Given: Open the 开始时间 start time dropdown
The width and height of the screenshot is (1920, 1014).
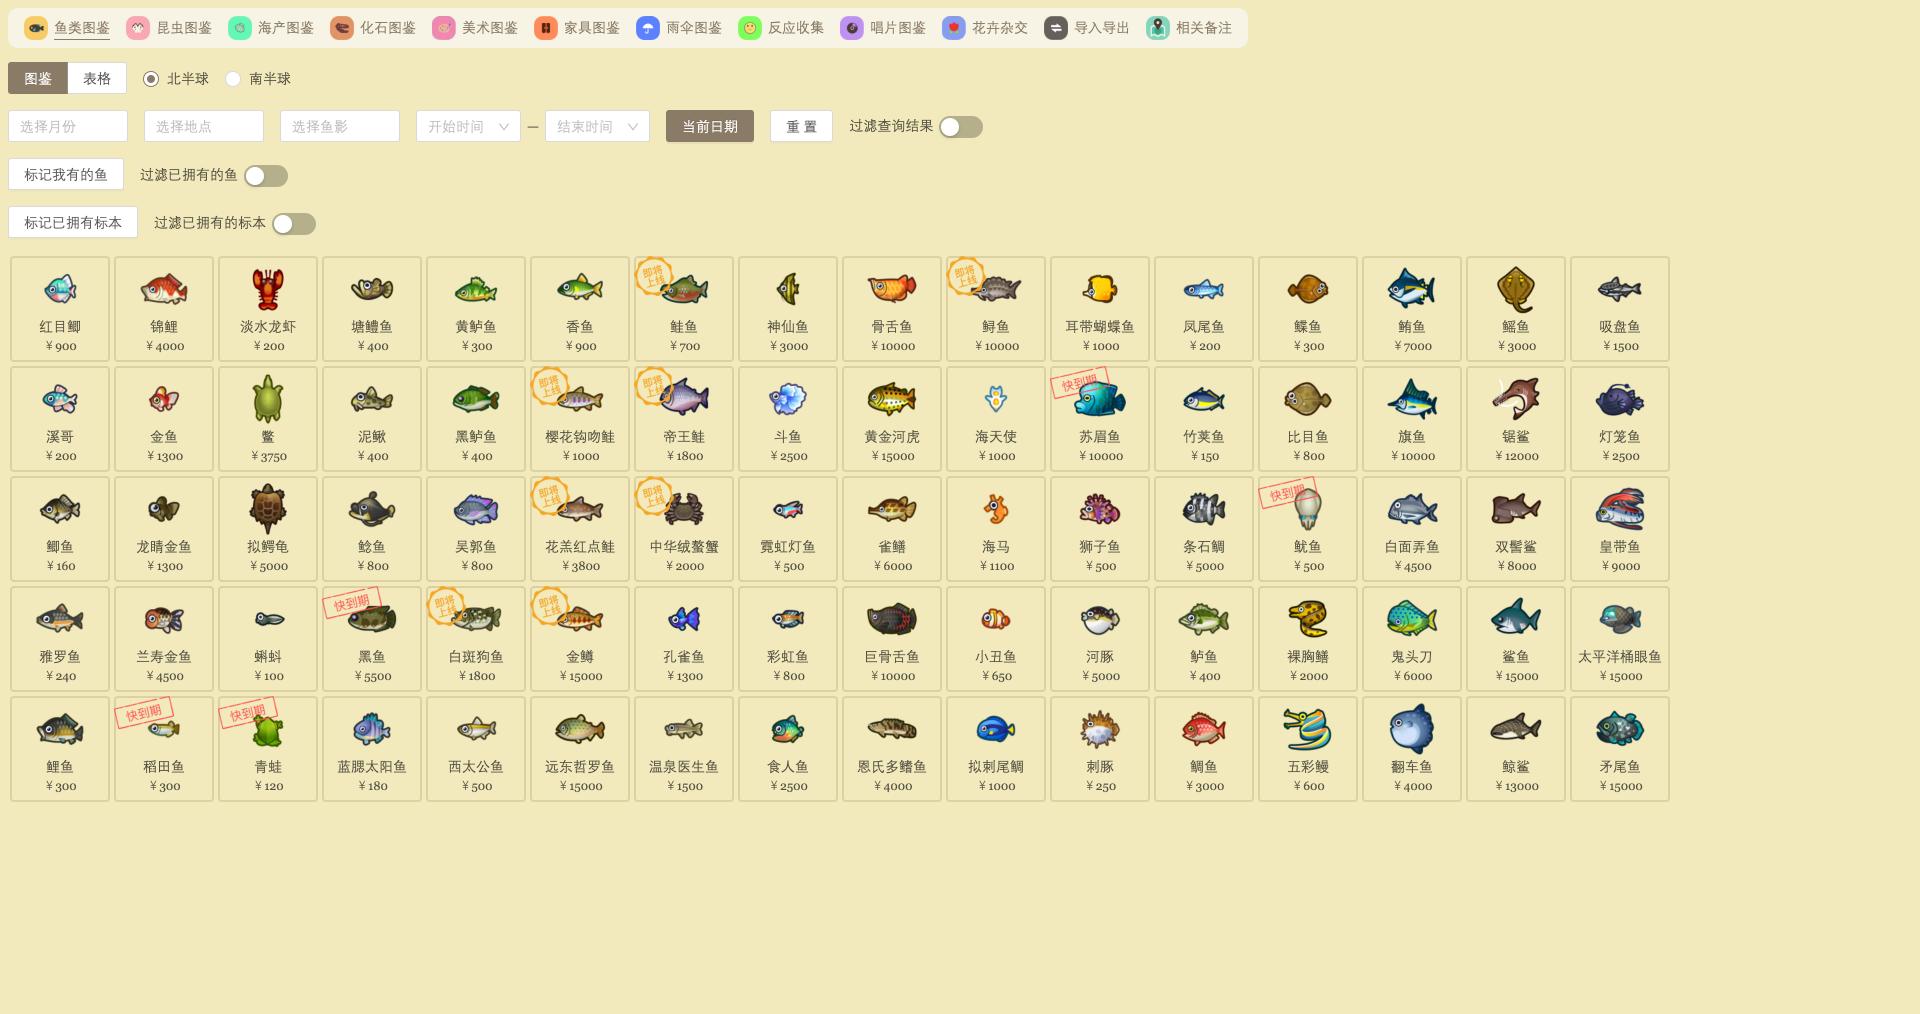Looking at the screenshot, I should click(x=468, y=126).
